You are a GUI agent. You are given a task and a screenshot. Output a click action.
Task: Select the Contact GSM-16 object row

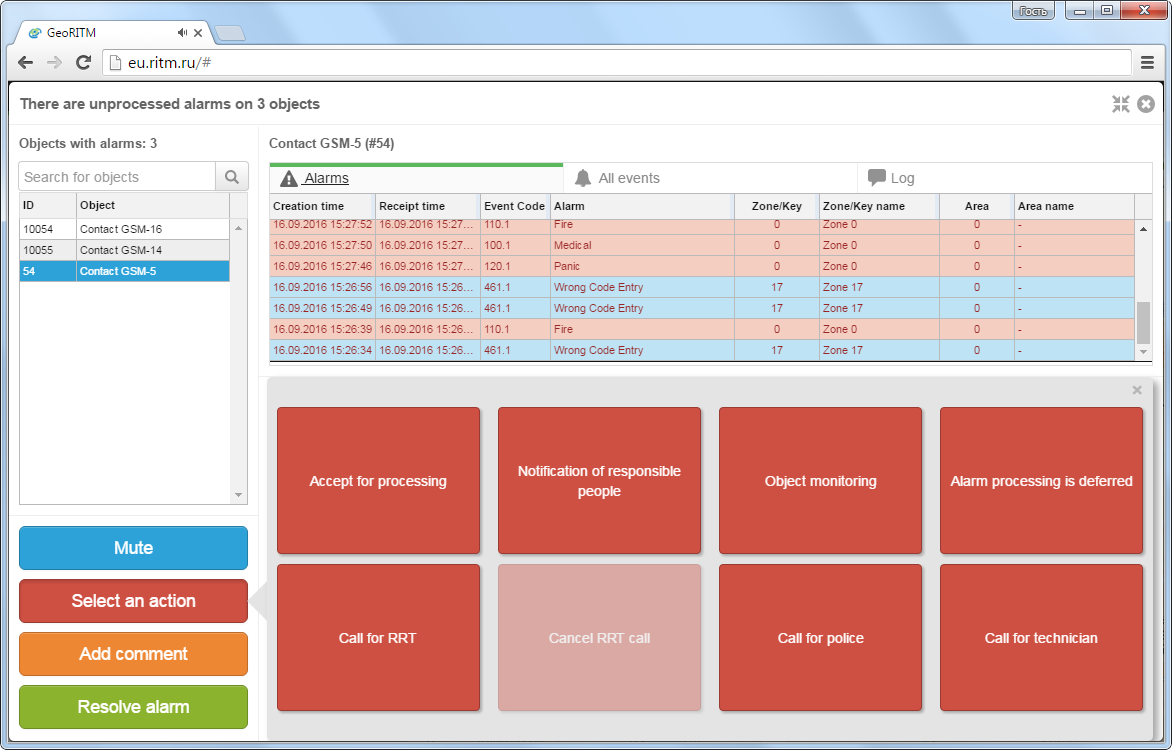tap(124, 229)
